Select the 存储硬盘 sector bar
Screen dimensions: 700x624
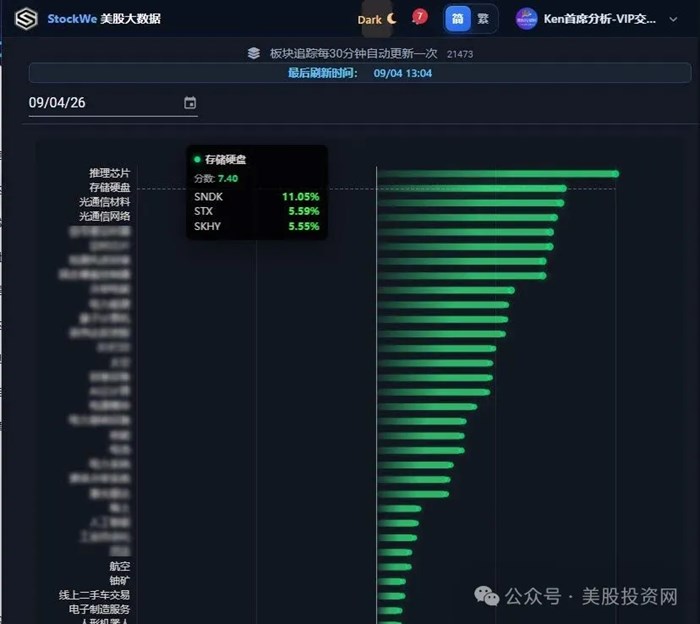pos(471,188)
